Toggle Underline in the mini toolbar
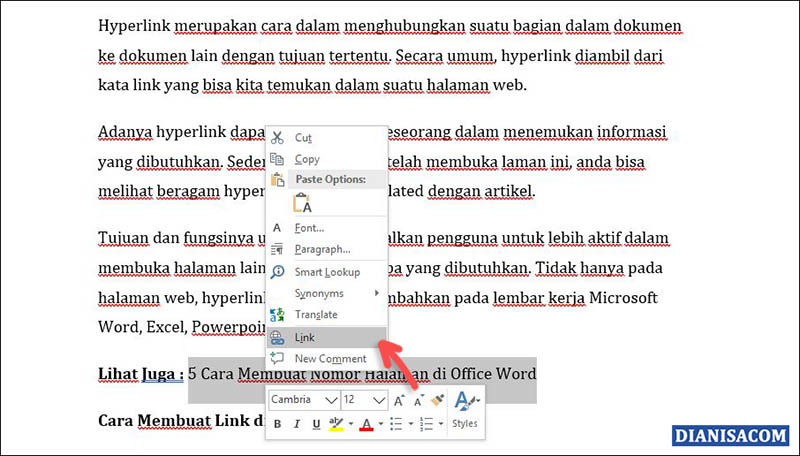 pos(316,424)
